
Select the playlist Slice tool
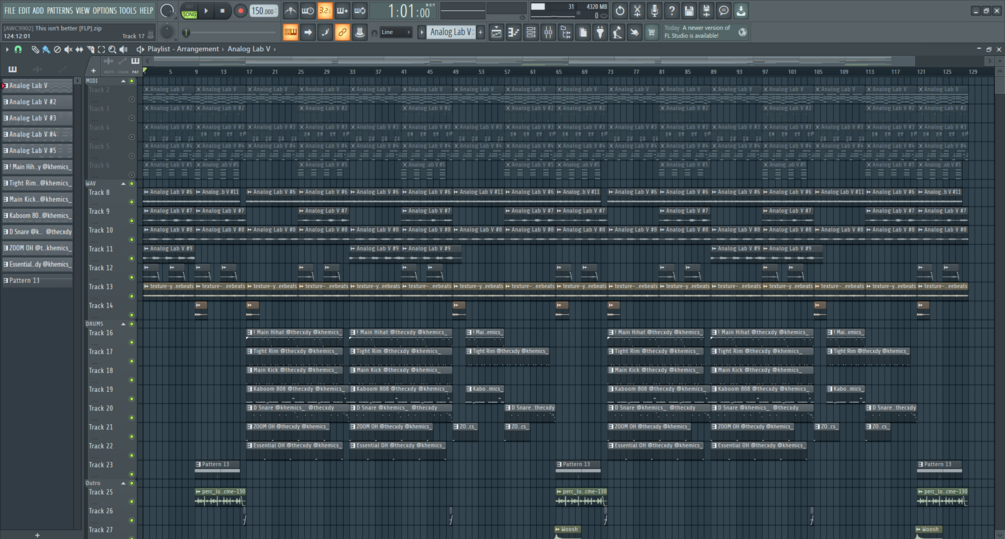(90, 49)
